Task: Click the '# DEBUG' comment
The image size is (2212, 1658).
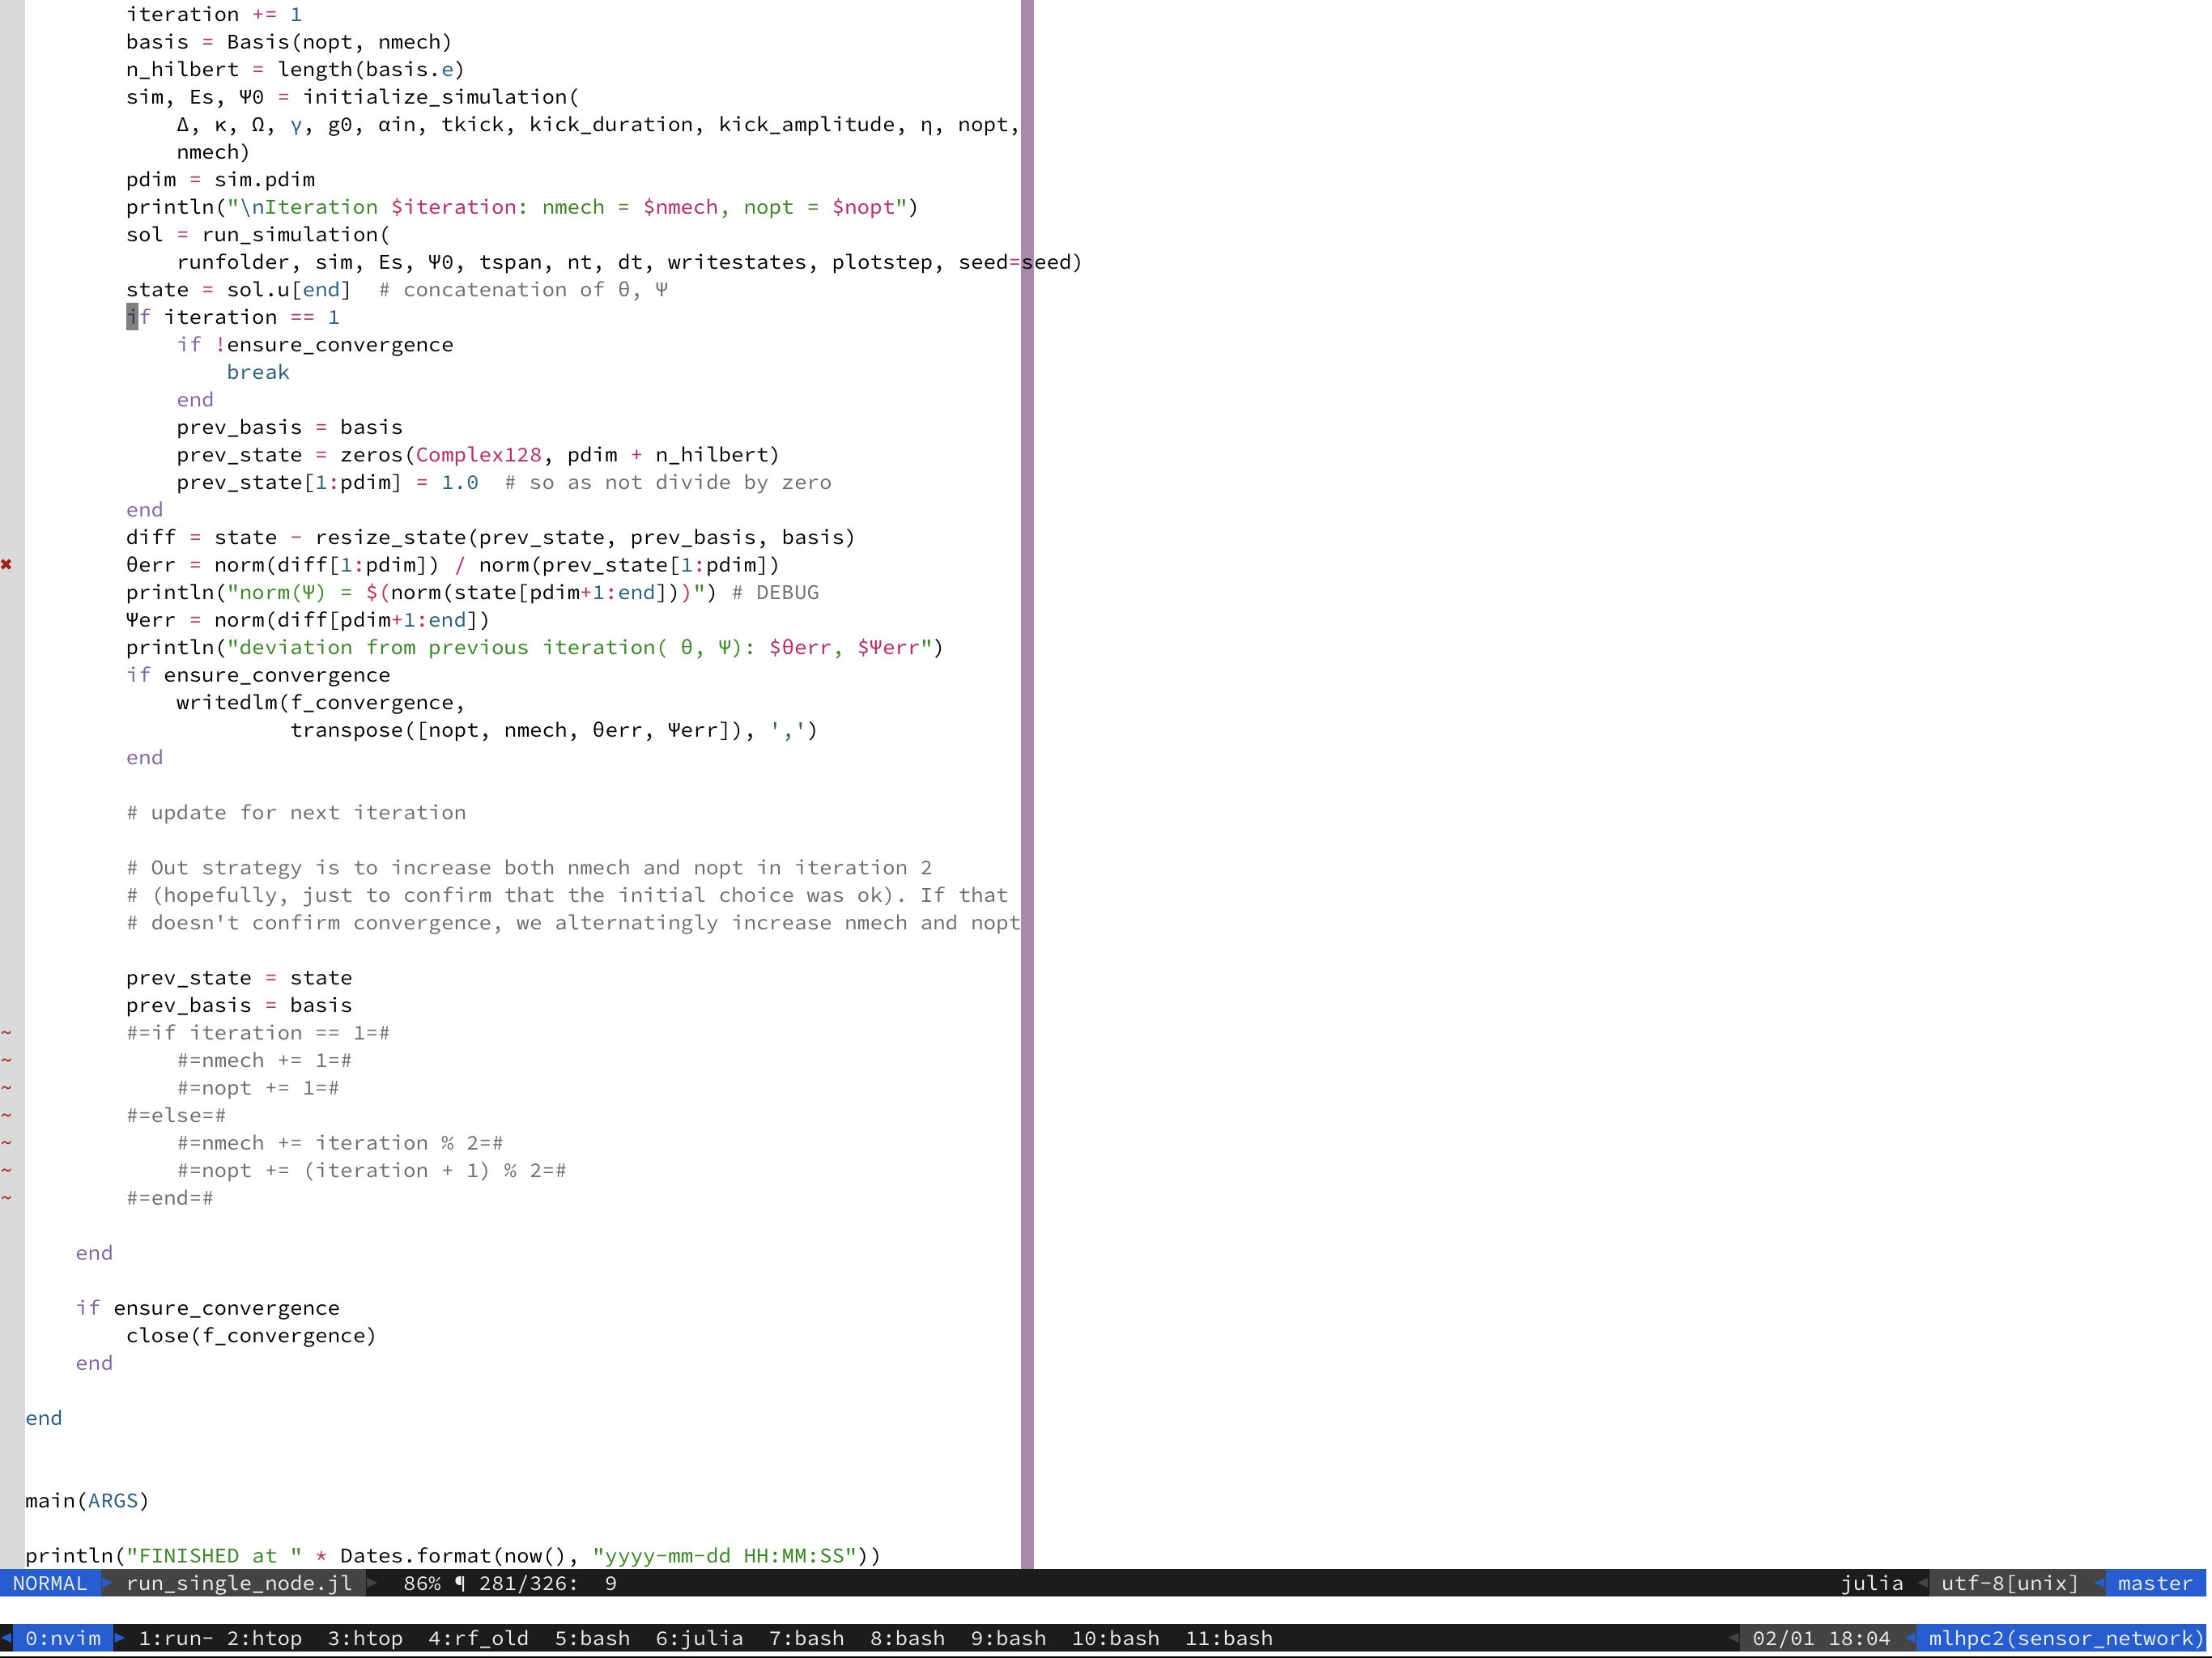Action: click(775, 592)
